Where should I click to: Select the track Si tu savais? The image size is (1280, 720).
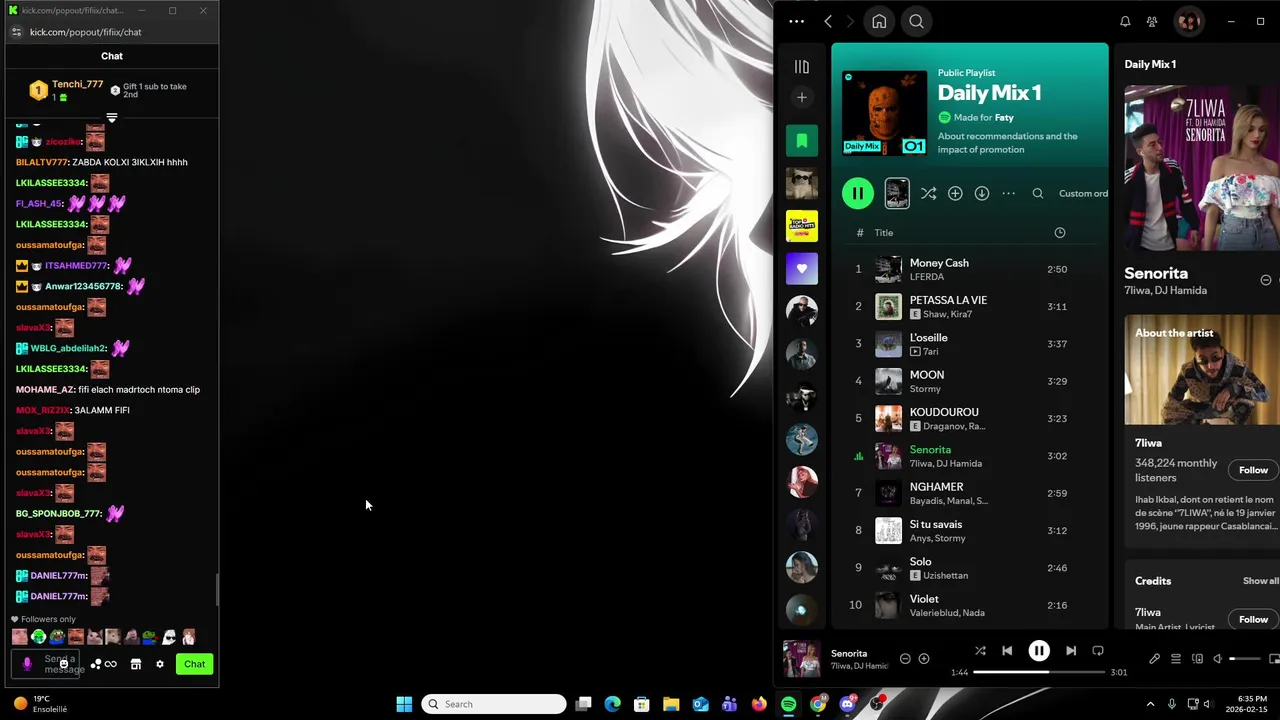pos(970,530)
